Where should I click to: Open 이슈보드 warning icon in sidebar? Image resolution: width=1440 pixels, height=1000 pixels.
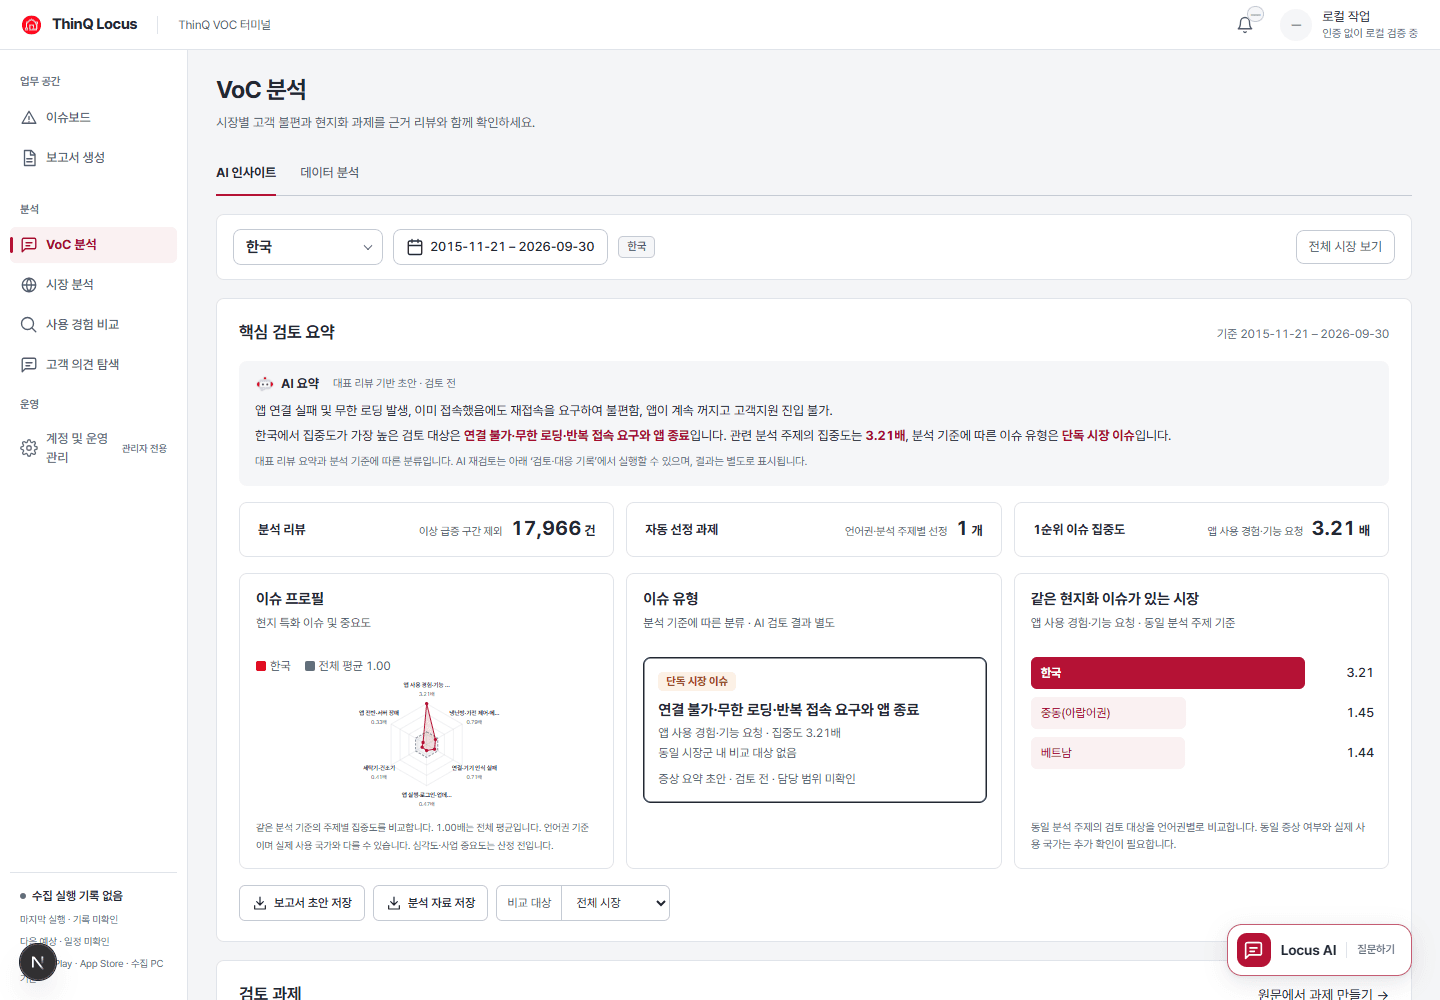click(x=29, y=118)
